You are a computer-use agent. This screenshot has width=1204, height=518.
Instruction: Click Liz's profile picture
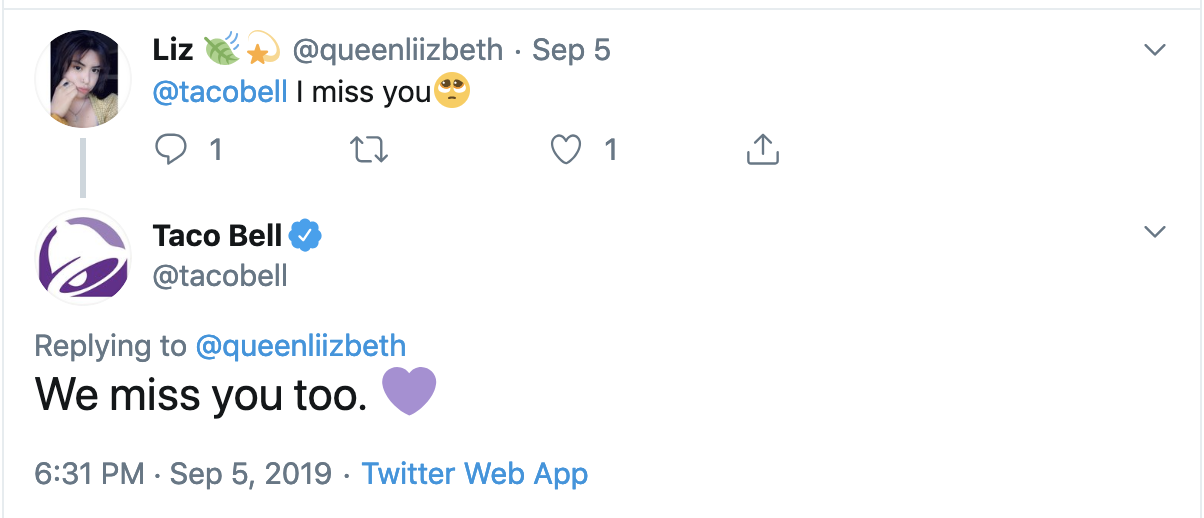point(84,78)
